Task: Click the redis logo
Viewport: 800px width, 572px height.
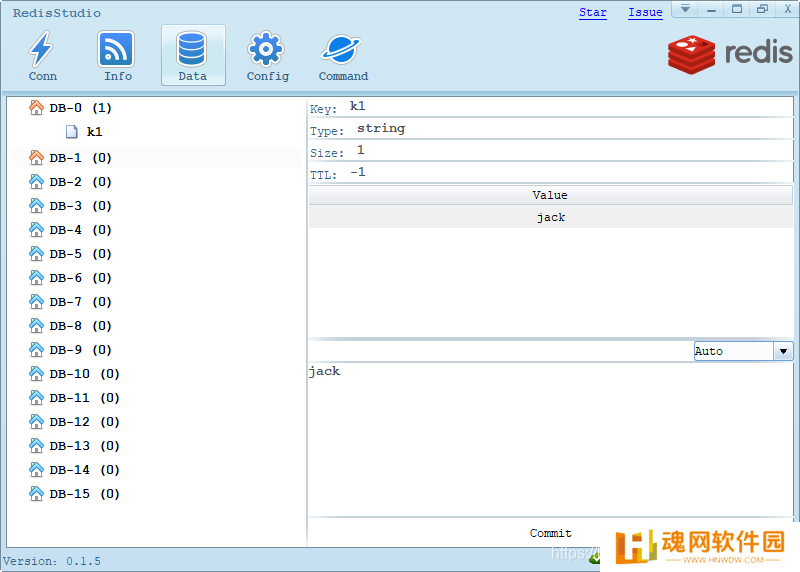Action: 730,54
